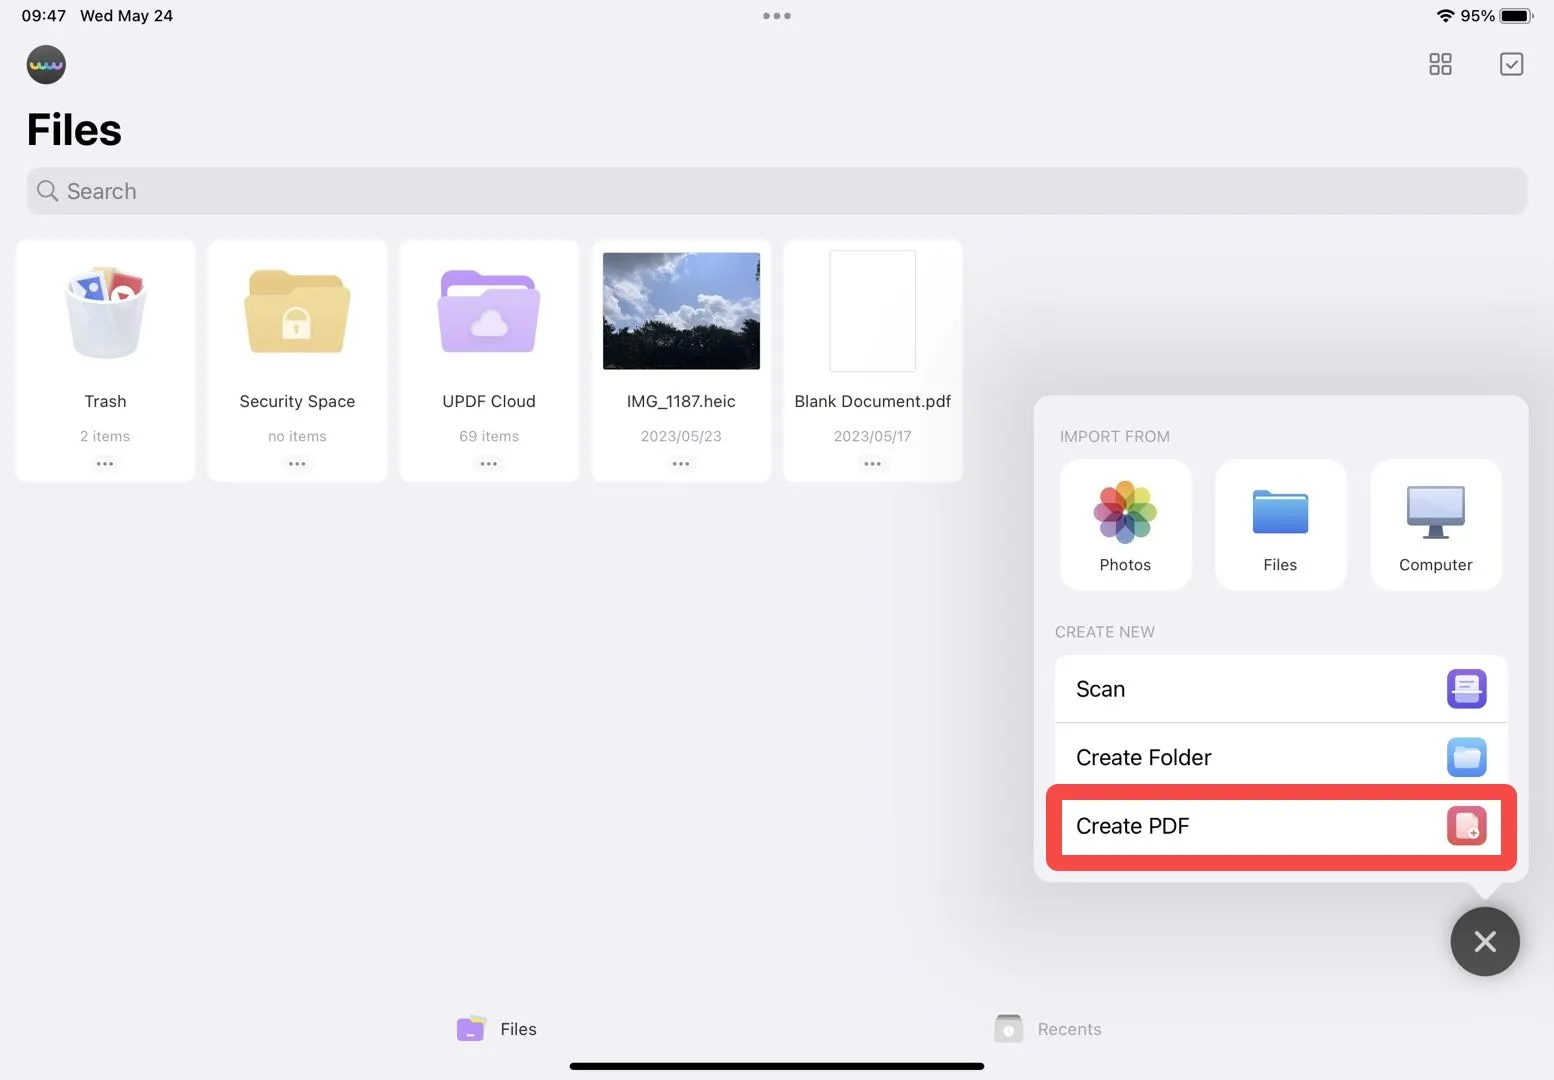Open the Files import option
This screenshot has width=1554, height=1080.
[1280, 524]
